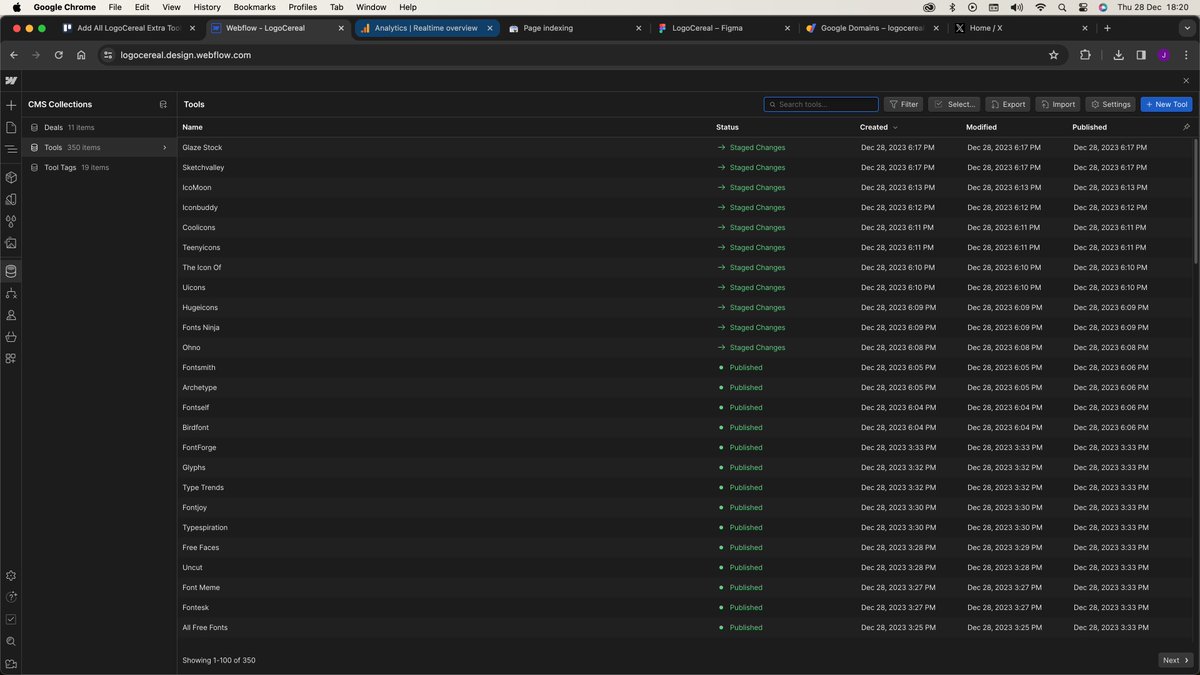Screen dimensions: 1200x675
Task: Open the Help question mark icon
Action: tap(11, 597)
